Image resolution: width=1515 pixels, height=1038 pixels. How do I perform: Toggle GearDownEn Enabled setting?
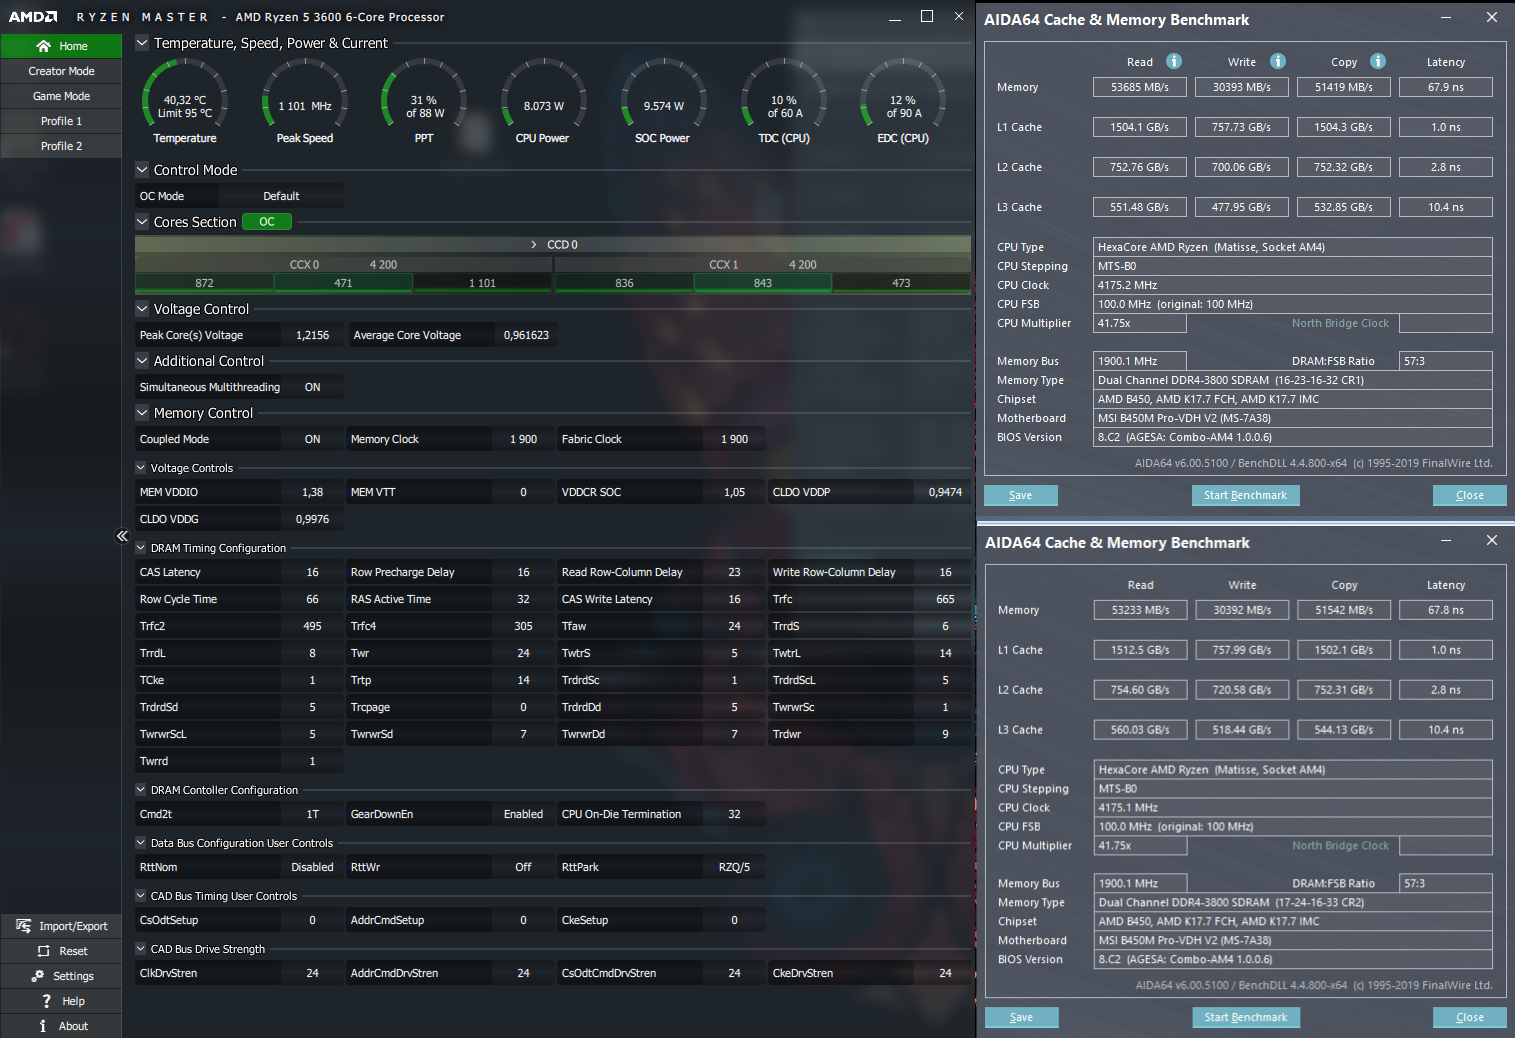[x=523, y=814]
